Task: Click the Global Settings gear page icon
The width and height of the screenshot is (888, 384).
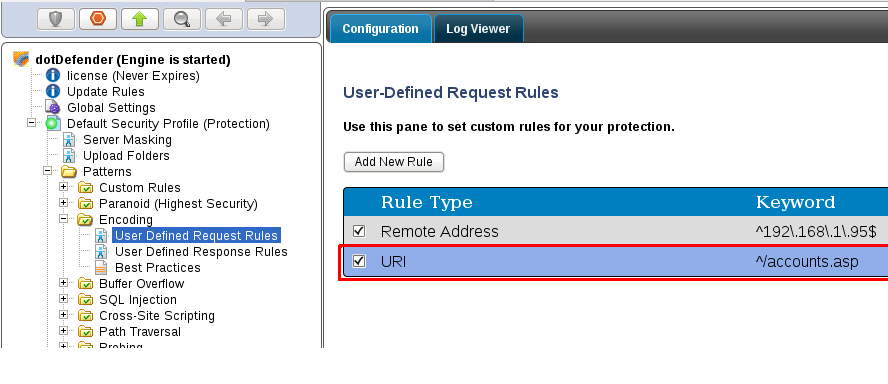Action: coord(53,107)
